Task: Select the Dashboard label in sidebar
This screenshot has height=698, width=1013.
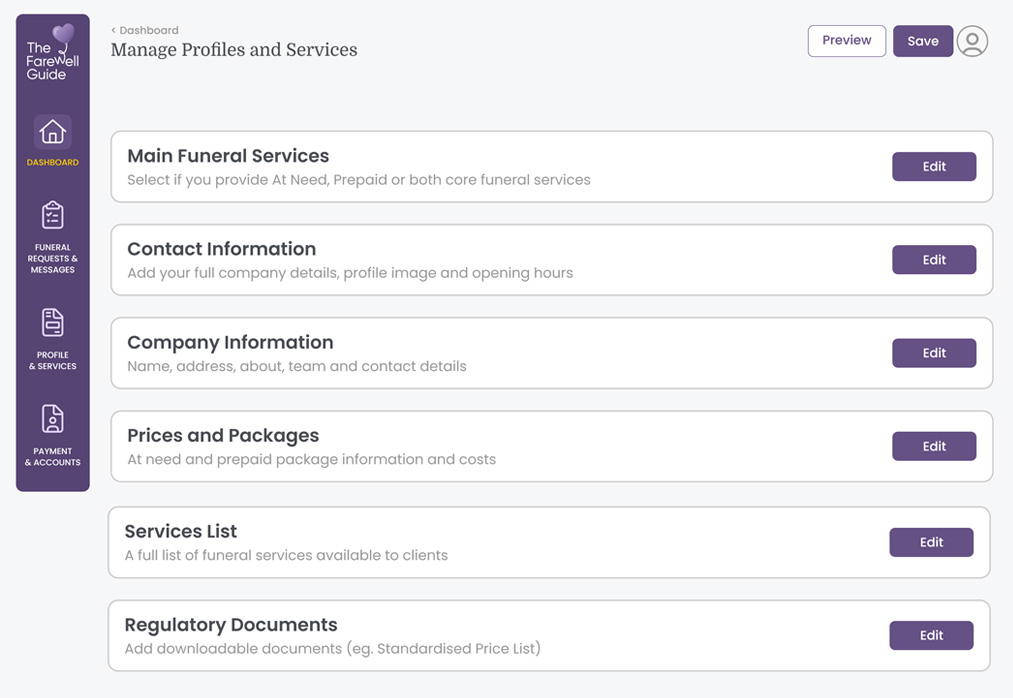Action: click(x=53, y=162)
